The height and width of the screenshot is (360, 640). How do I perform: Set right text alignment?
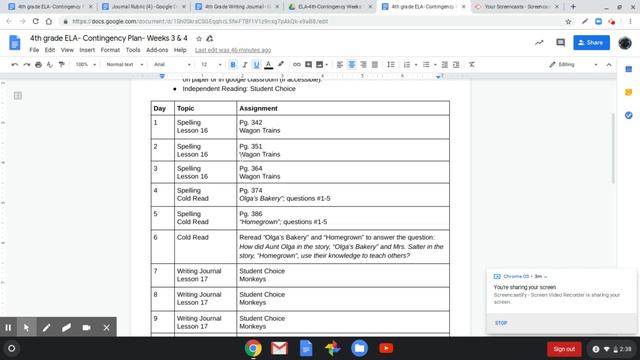(363, 64)
